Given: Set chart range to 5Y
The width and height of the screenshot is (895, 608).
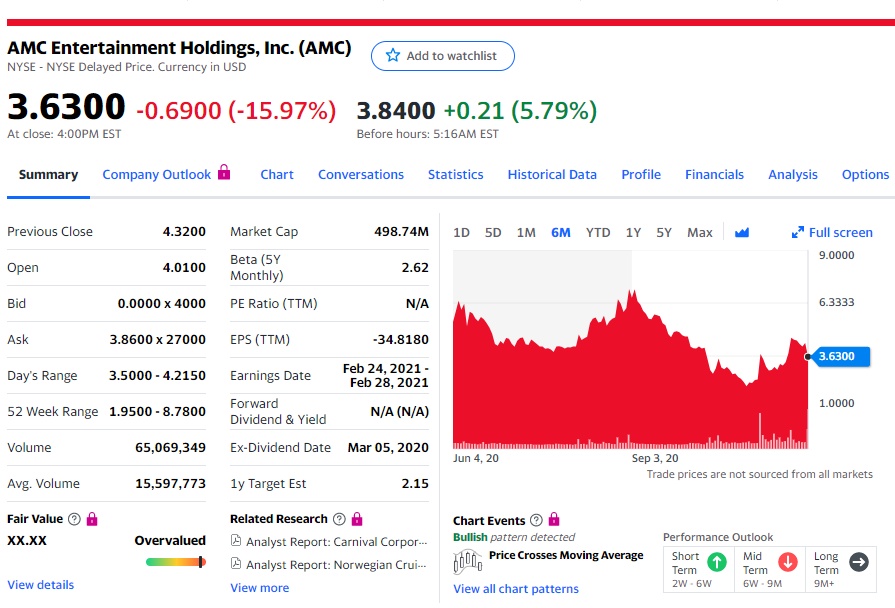Looking at the screenshot, I should point(664,233).
